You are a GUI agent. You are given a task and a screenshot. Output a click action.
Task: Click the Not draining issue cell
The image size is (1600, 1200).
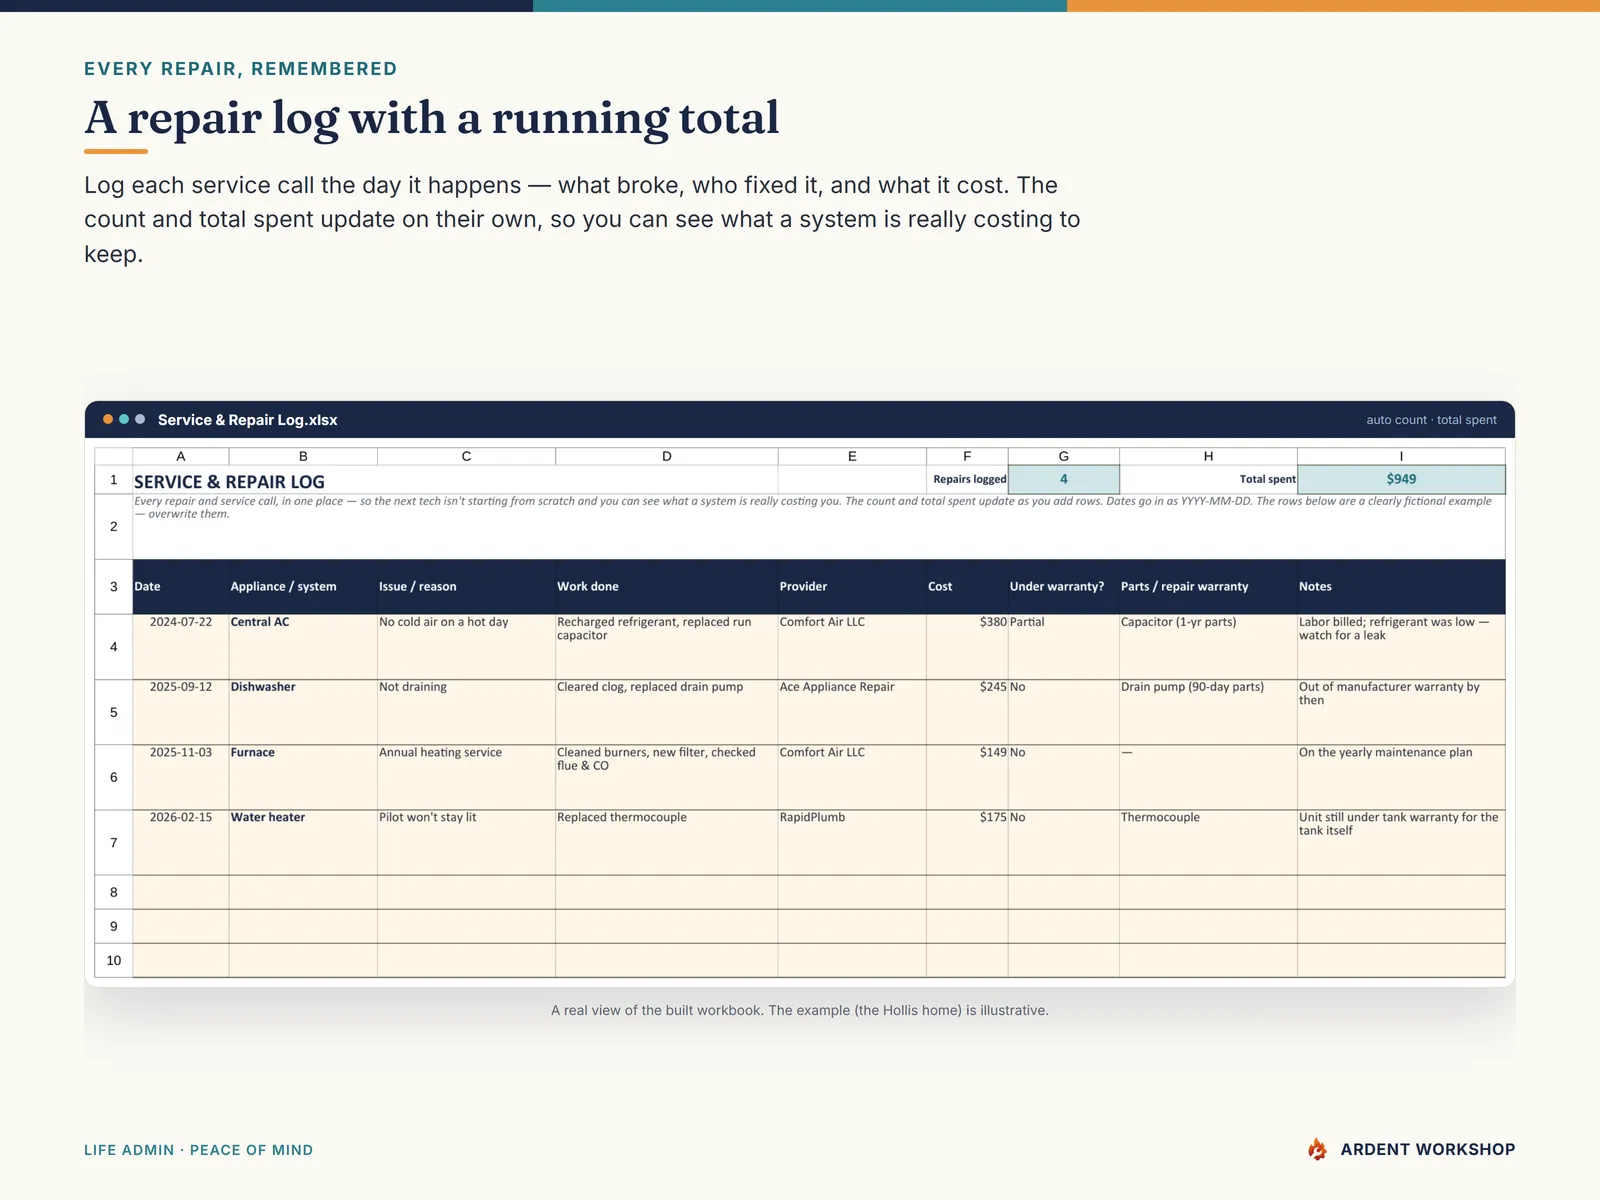pos(466,712)
